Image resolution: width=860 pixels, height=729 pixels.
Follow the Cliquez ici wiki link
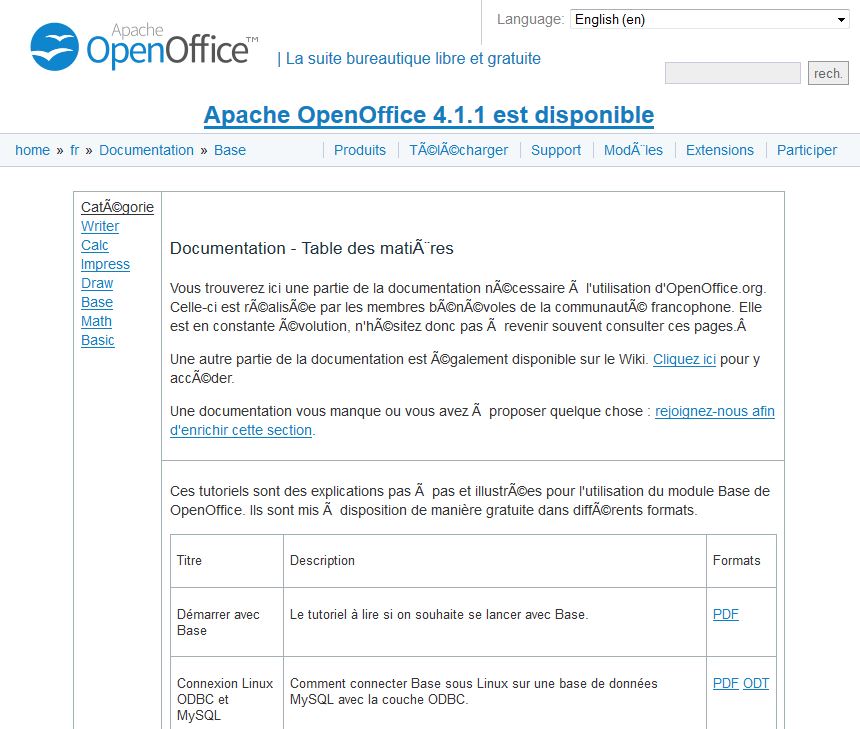[684, 359]
